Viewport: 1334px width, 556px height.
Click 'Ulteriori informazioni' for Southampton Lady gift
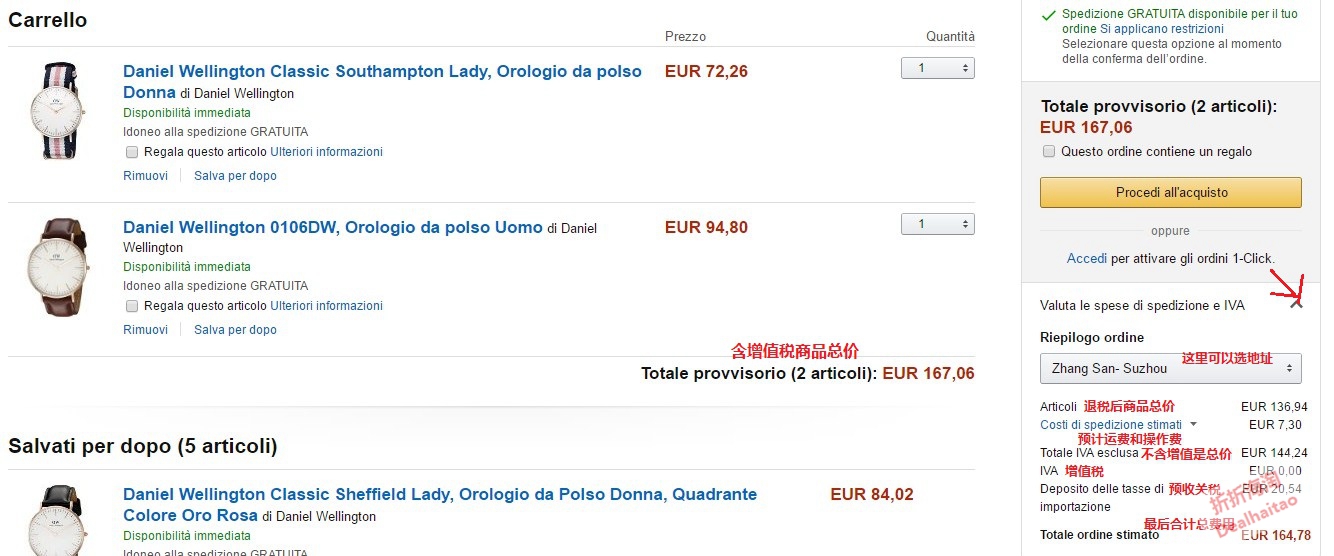(326, 152)
